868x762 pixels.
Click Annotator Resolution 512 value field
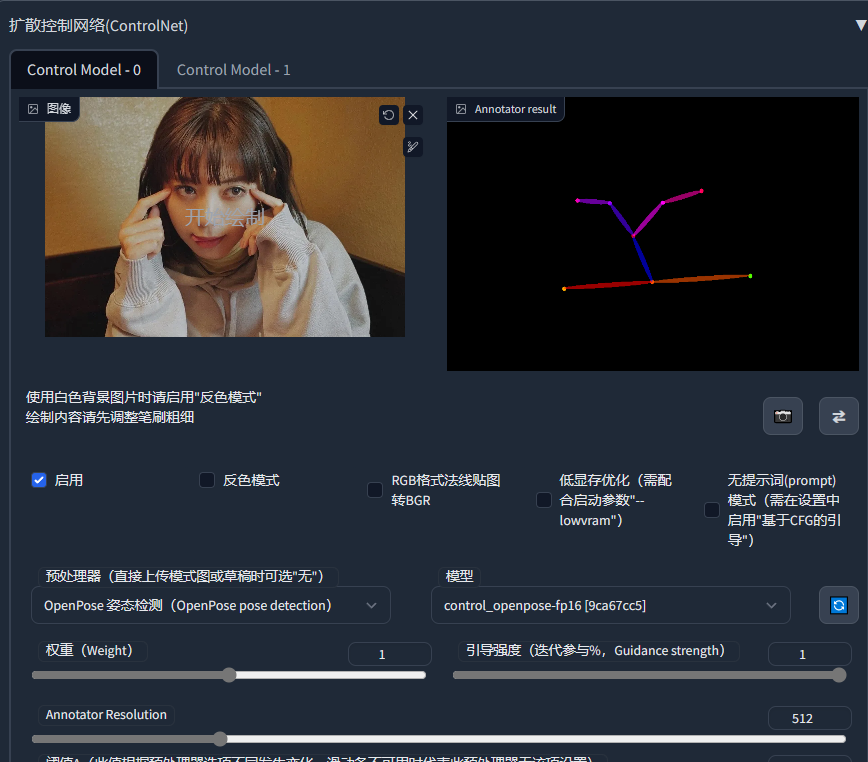click(x=809, y=718)
